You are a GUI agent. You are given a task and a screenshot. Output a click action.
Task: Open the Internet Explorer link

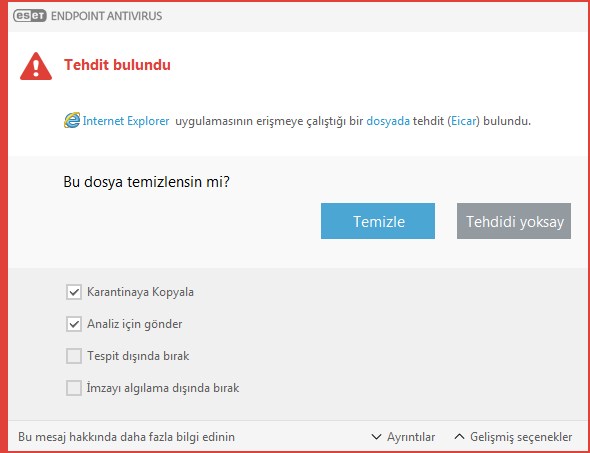click(126, 121)
